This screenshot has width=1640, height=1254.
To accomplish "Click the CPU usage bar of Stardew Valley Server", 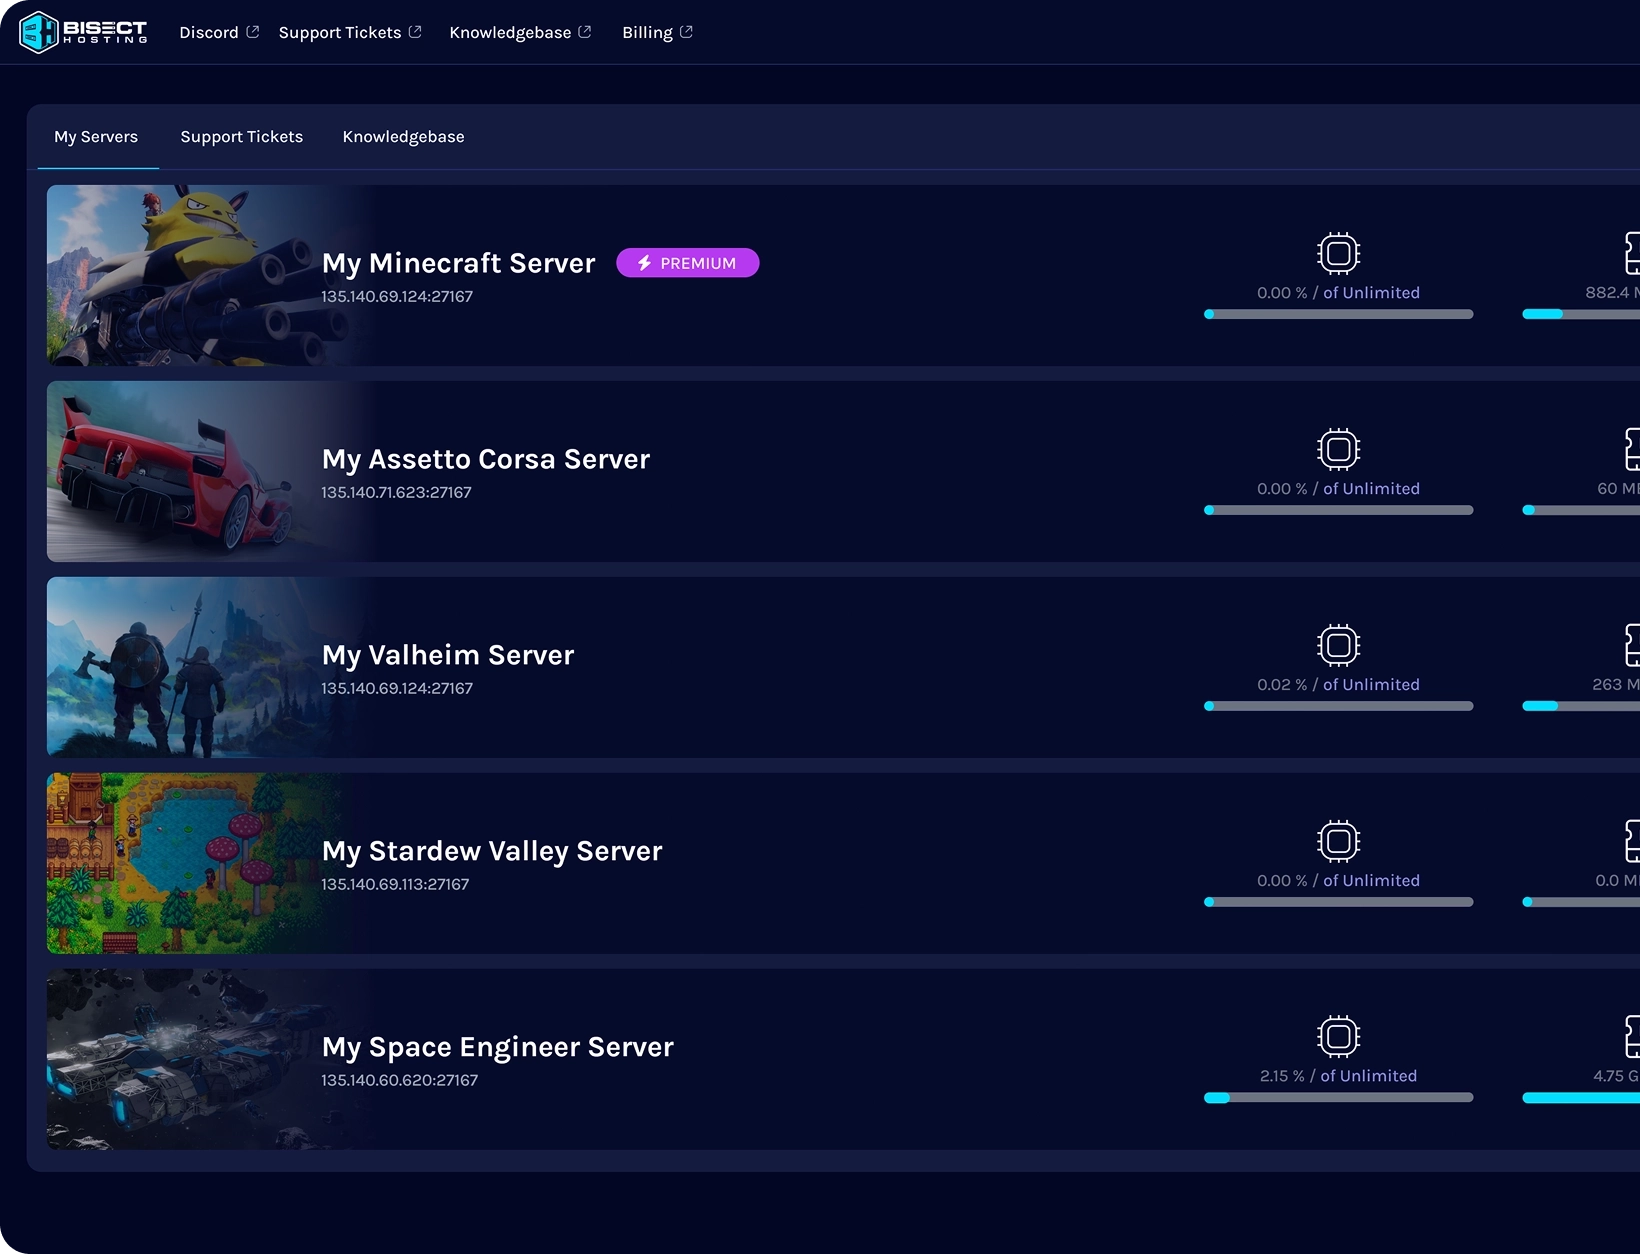I will click(x=1339, y=902).
